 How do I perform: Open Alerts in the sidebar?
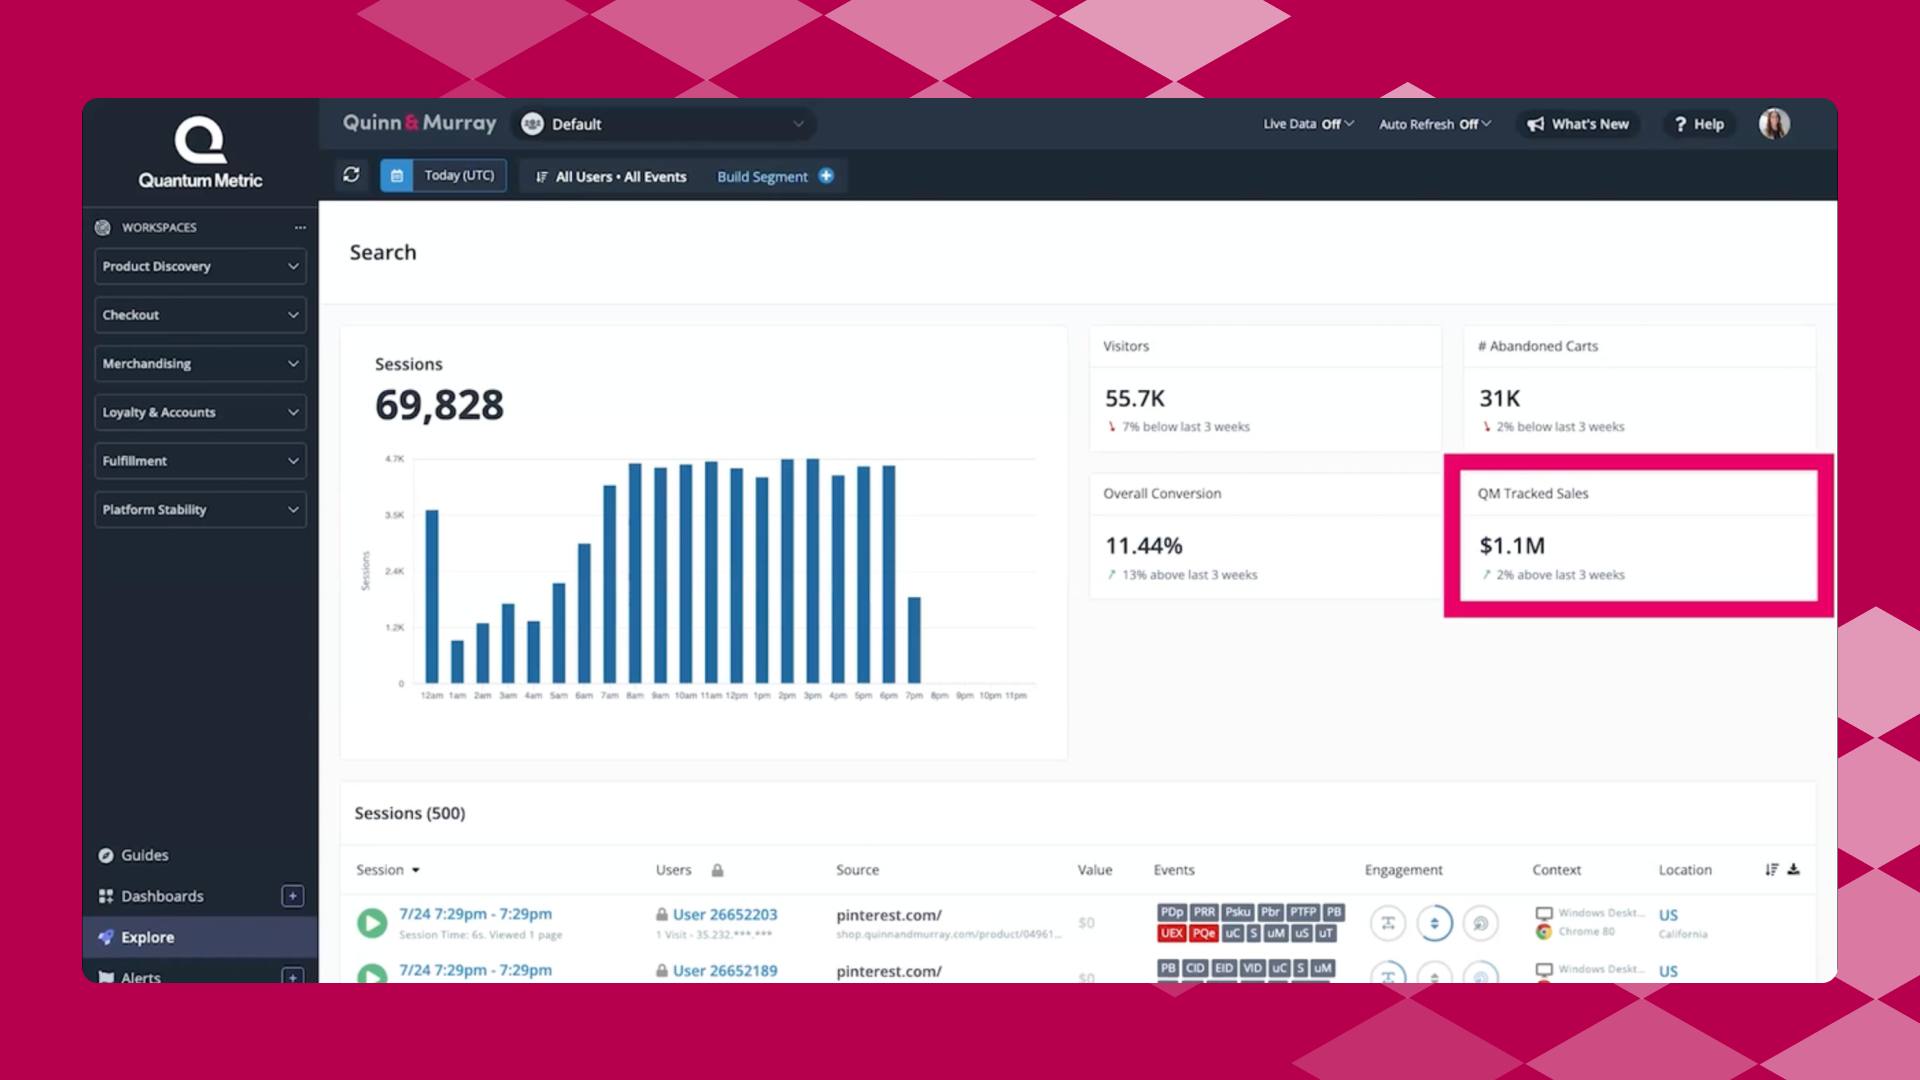coord(140,976)
